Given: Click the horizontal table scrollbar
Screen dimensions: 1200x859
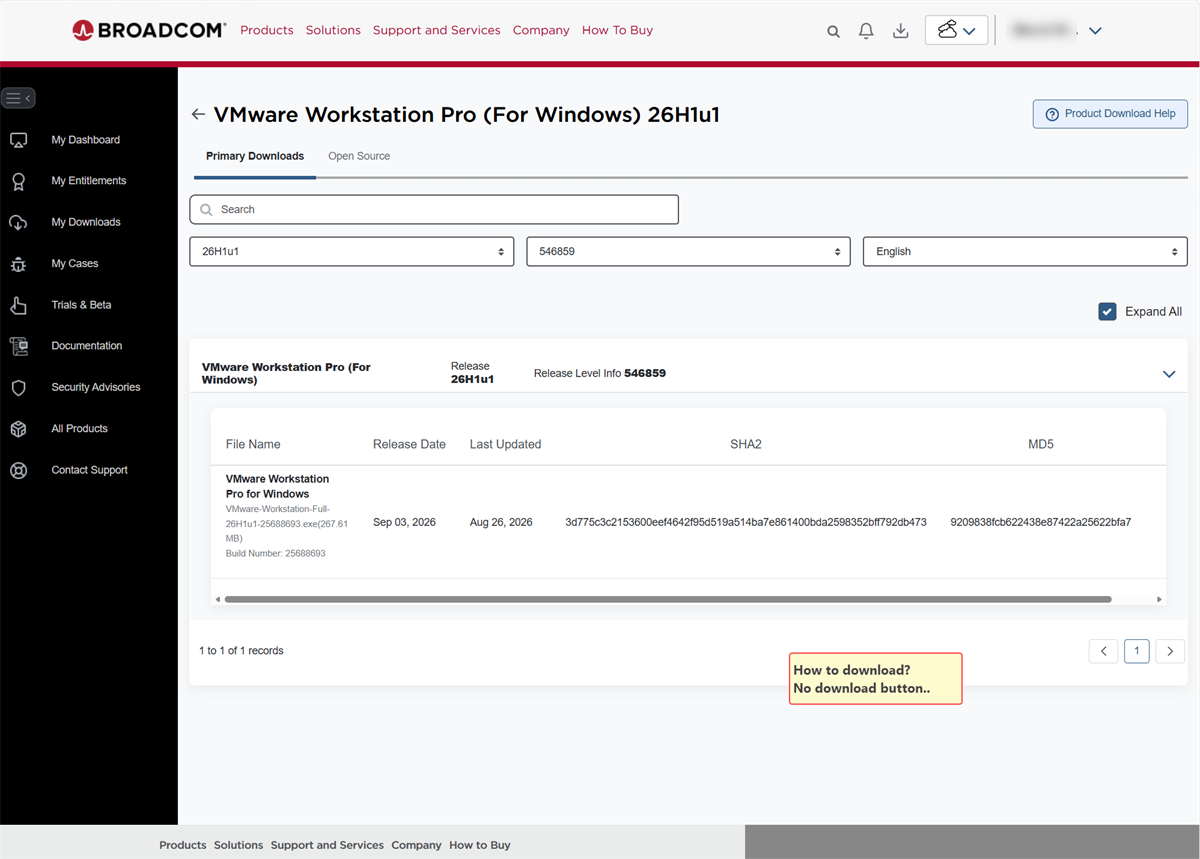Looking at the screenshot, I should click(668, 599).
